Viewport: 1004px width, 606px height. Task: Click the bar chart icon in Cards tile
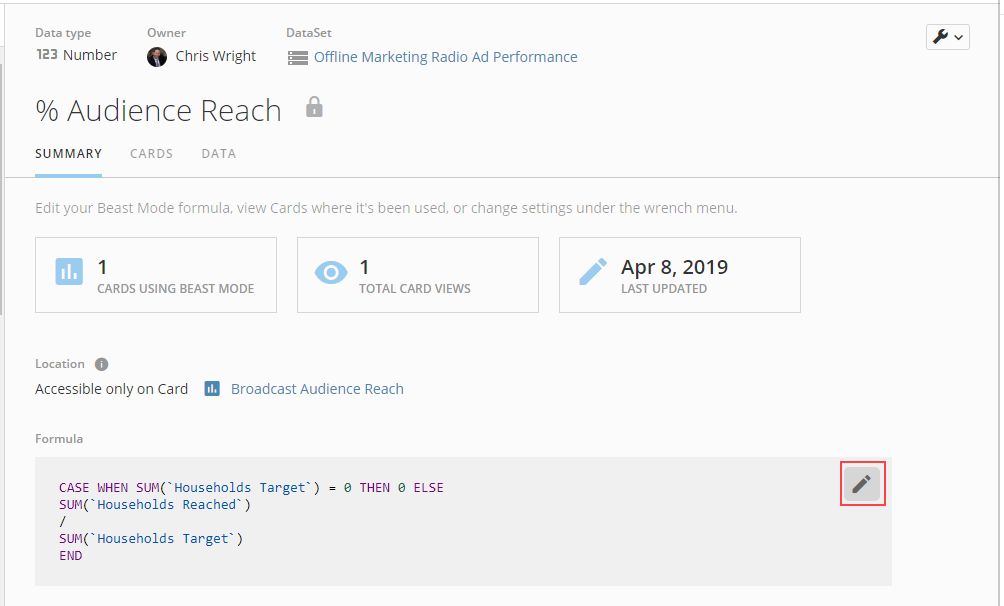click(x=69, y=272)
